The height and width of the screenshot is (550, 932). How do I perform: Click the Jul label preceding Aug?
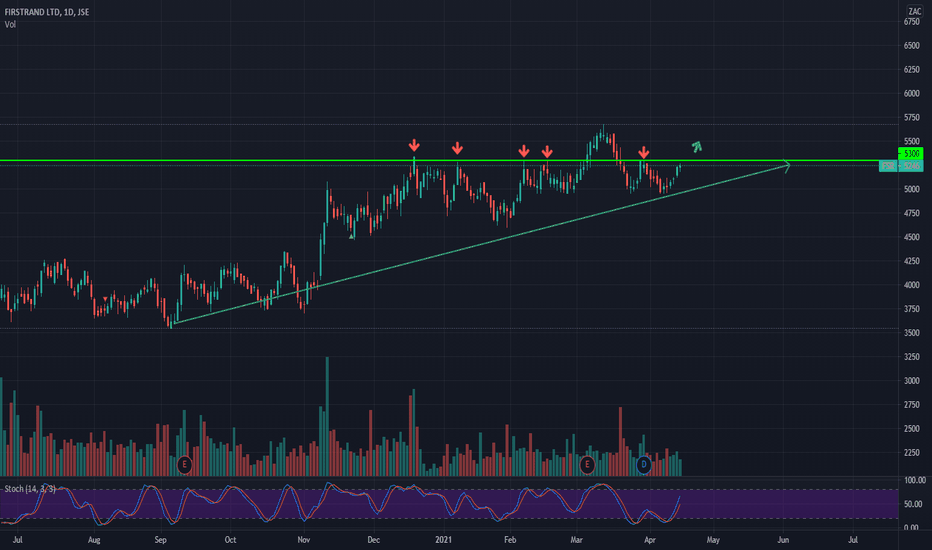(x=18, y=540)
